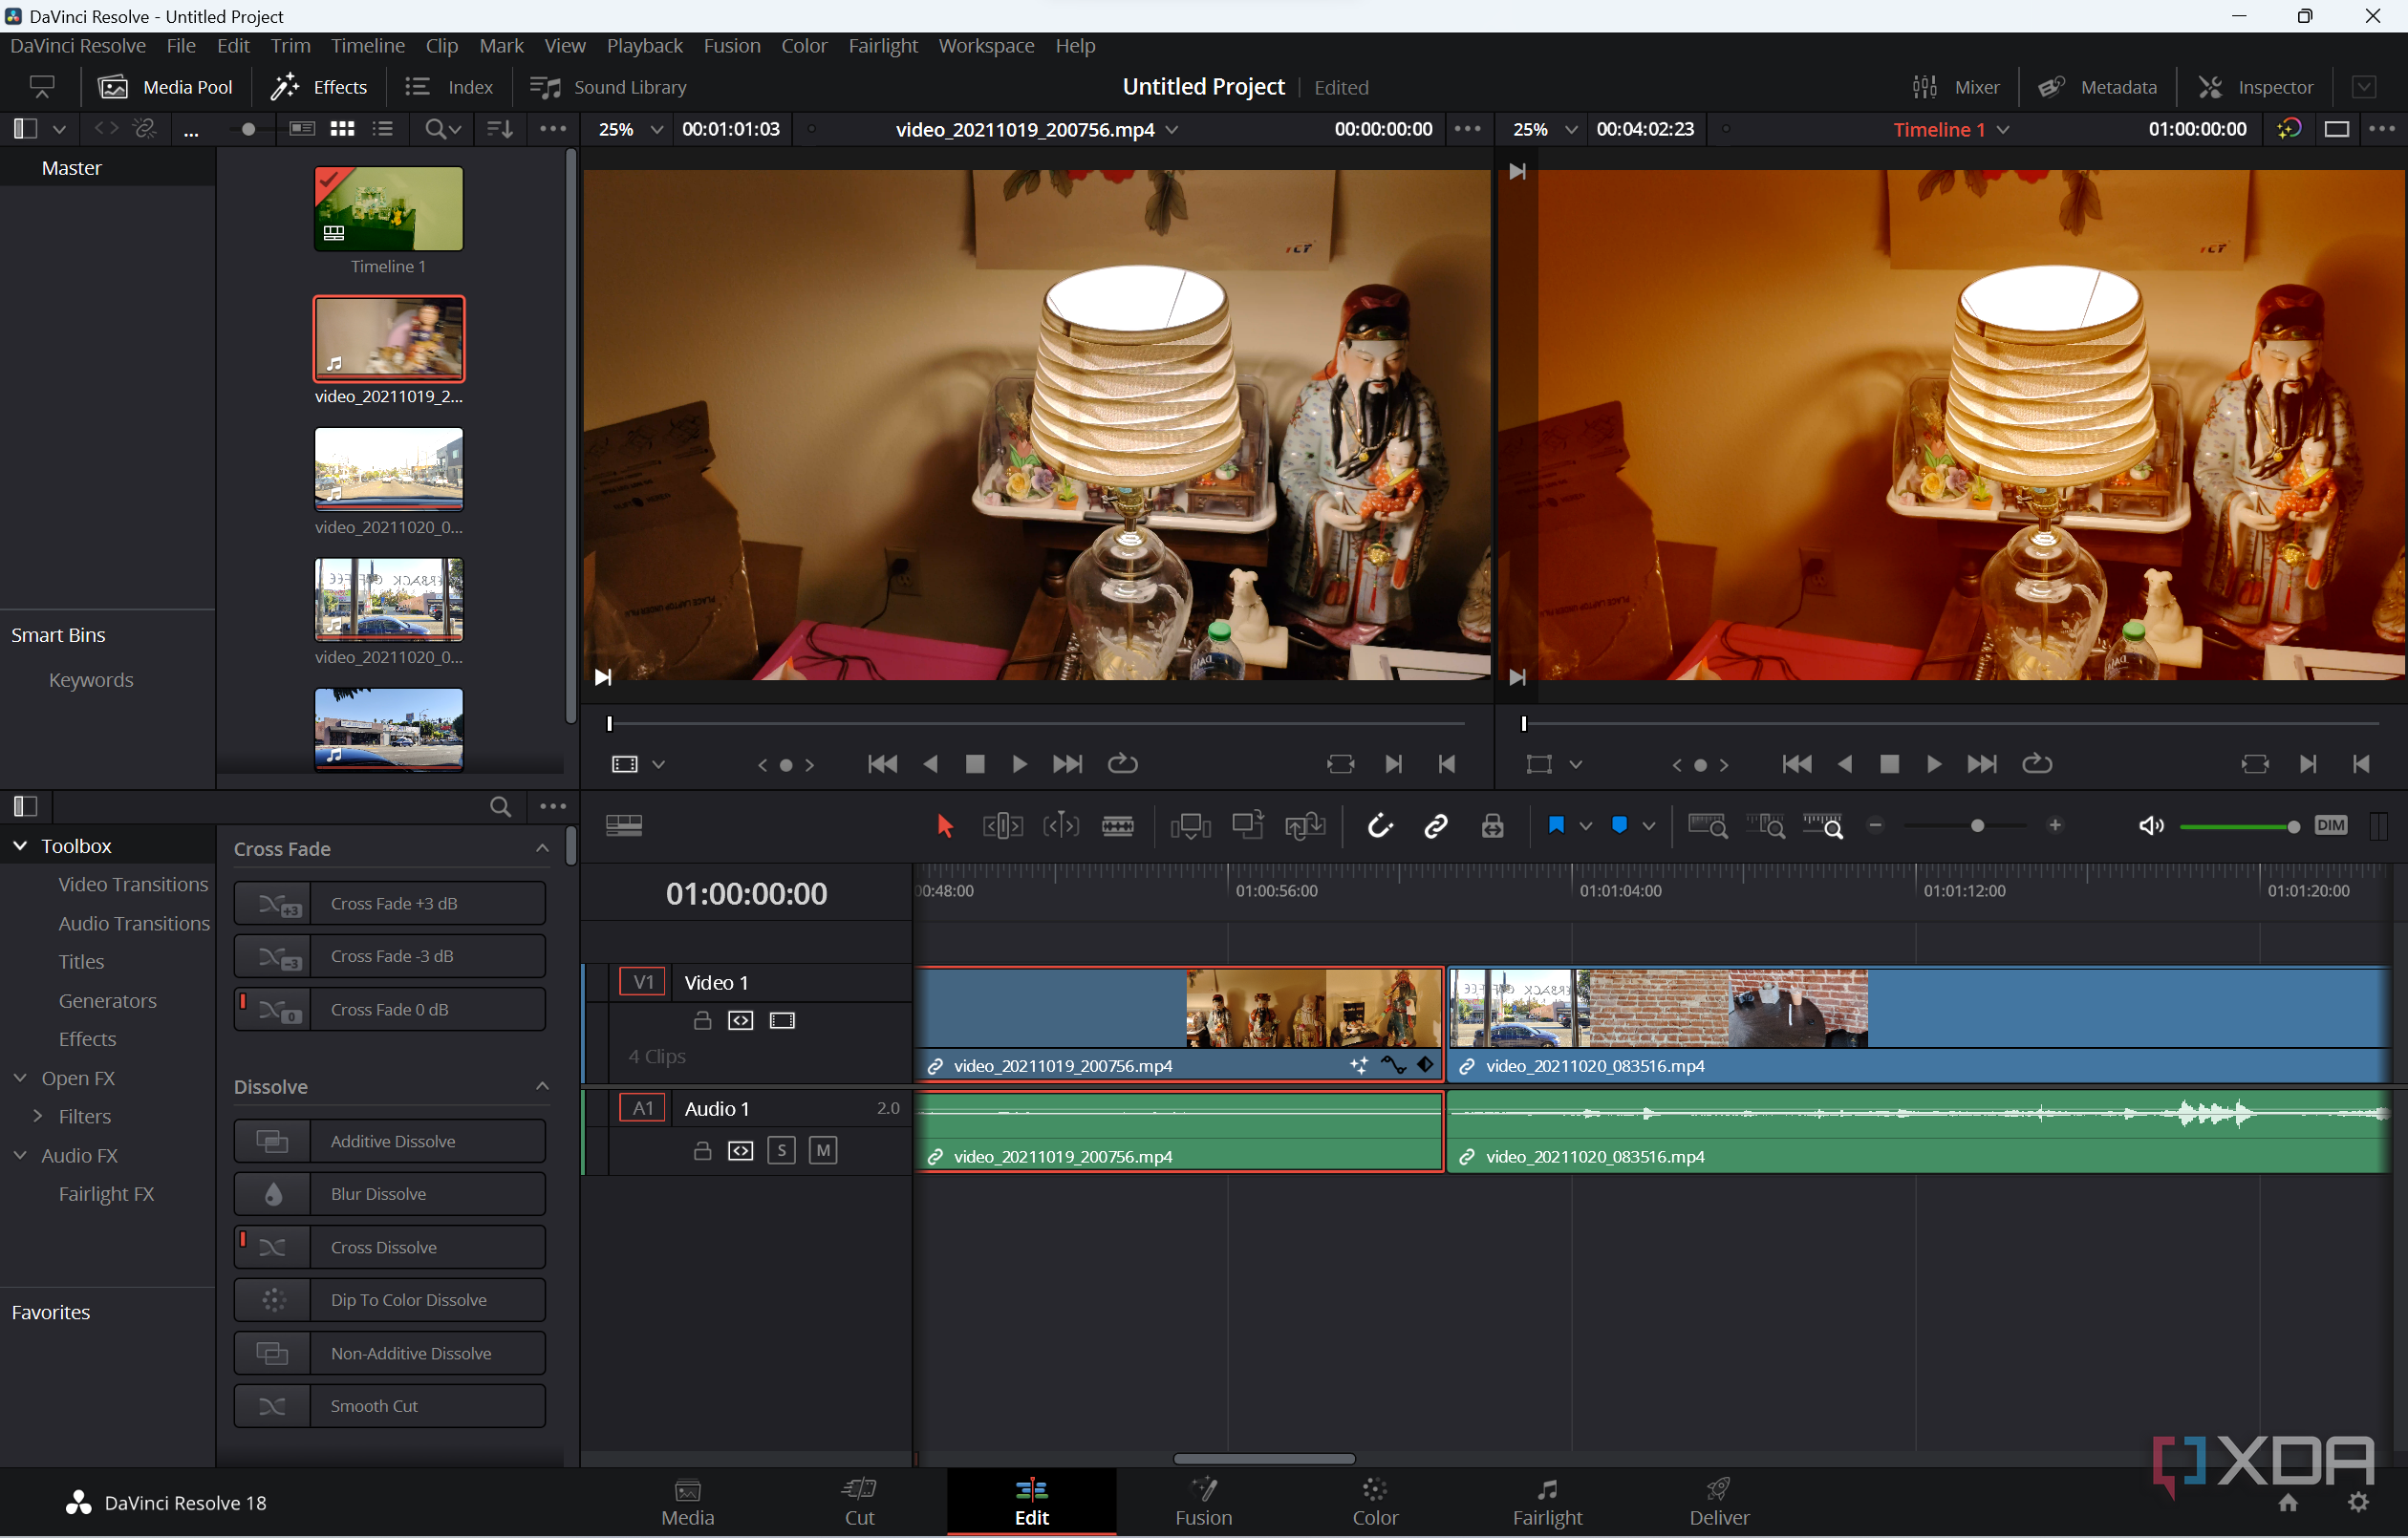This screenshot has width=2408, height=1538.
Task: Solo the Audio 1 track
Action: 781,1151
